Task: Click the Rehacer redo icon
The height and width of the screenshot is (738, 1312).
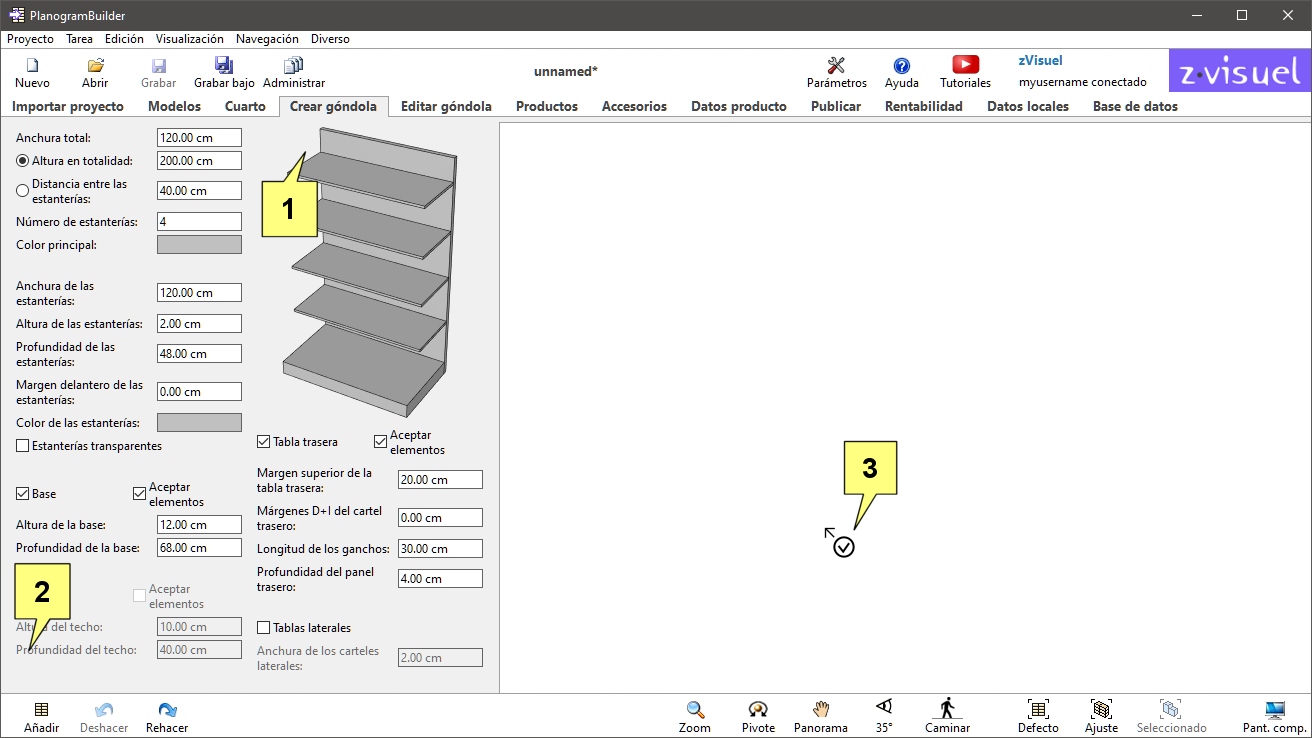Action: 167,710
